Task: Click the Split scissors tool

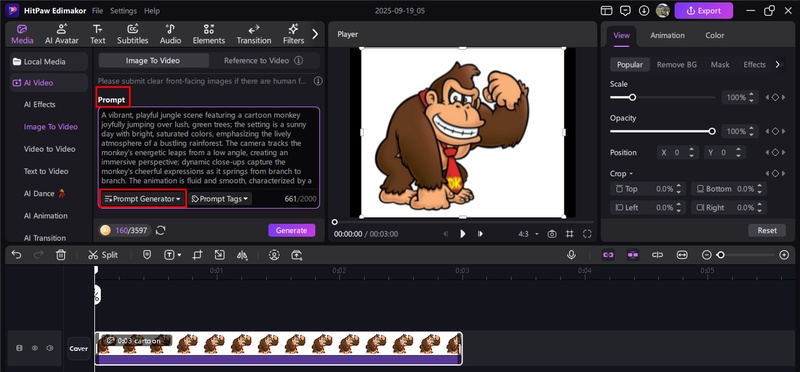Action: [103, 255]
